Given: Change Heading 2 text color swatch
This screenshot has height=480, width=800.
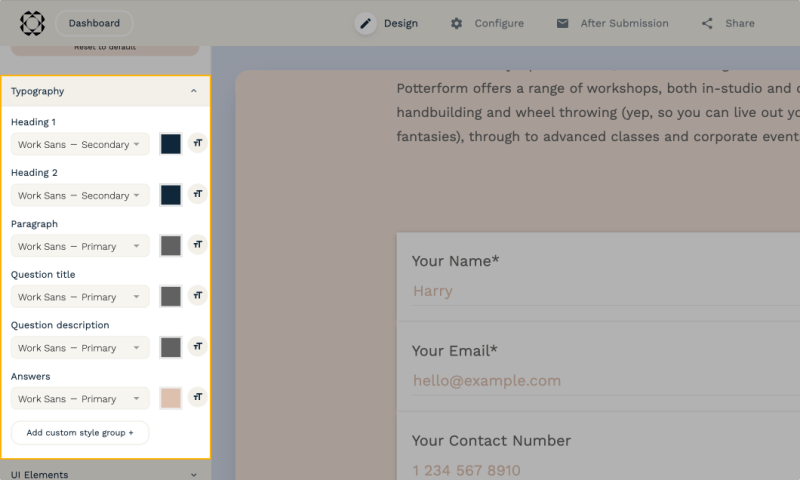Looking at the screenshot, I should tap(170, 195).
